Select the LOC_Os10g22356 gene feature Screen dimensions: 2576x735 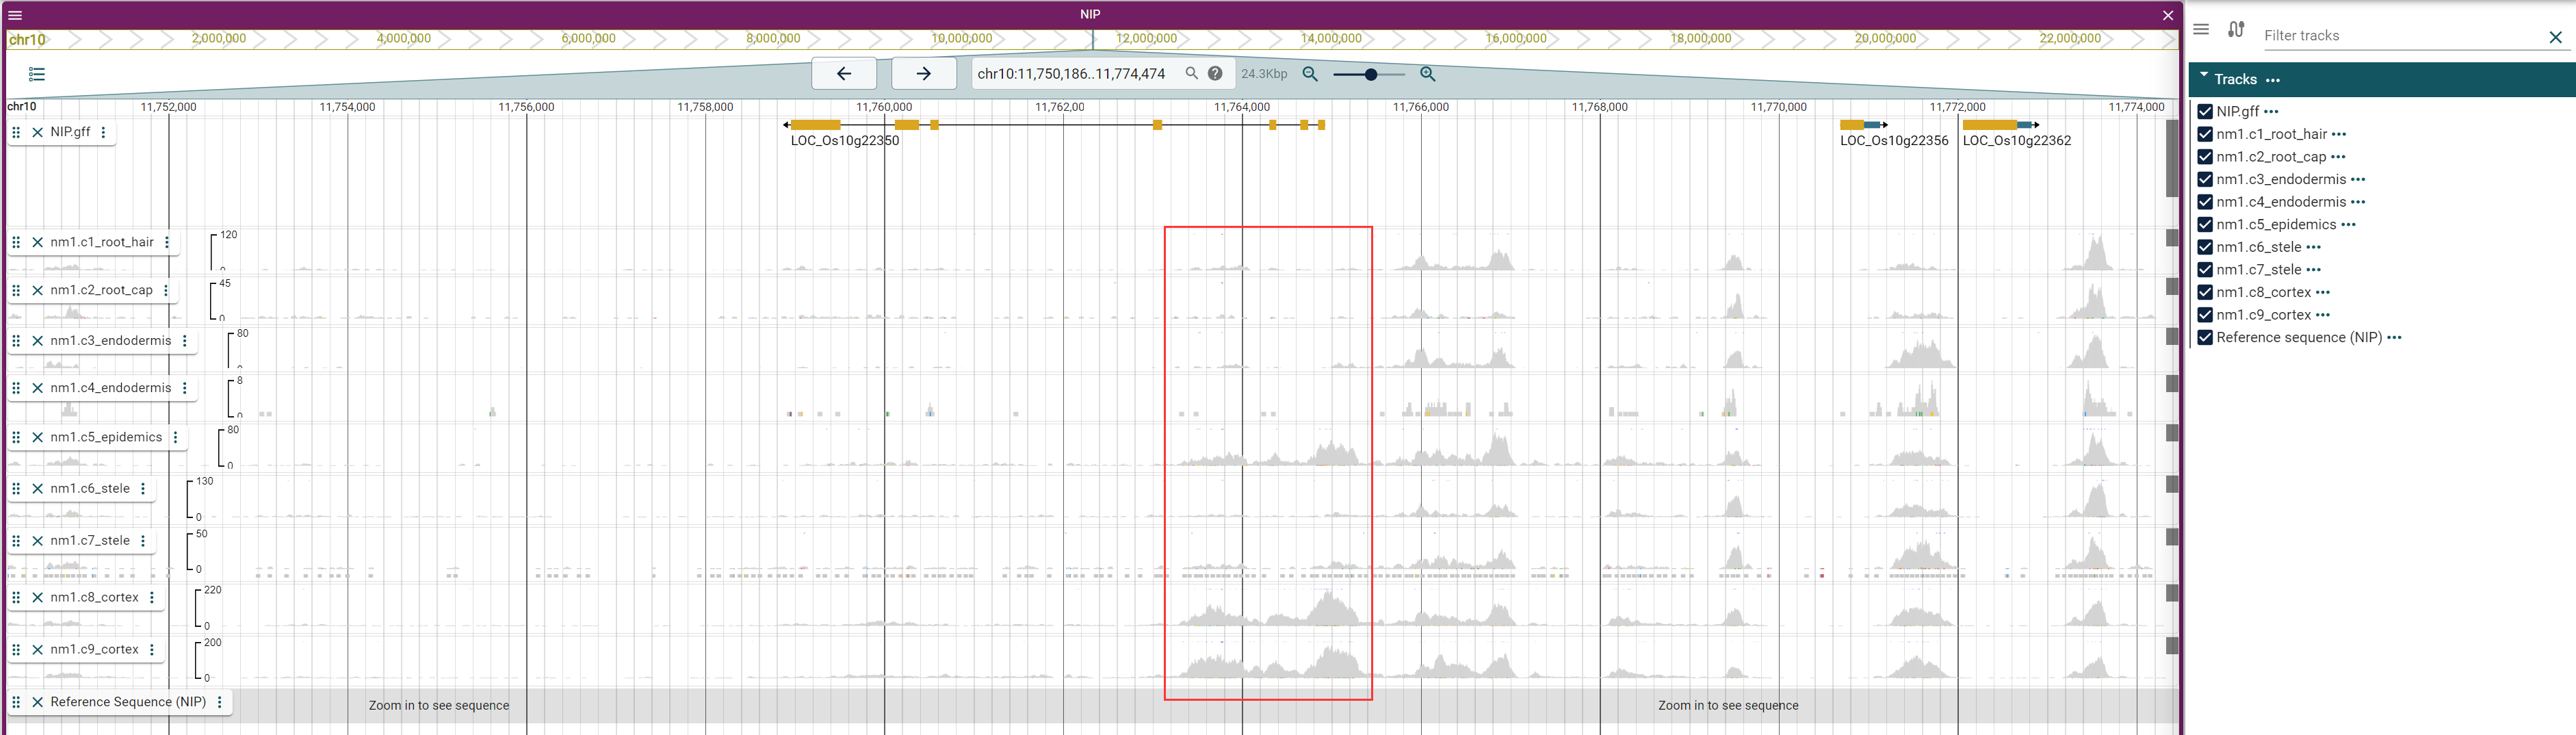1862,125
